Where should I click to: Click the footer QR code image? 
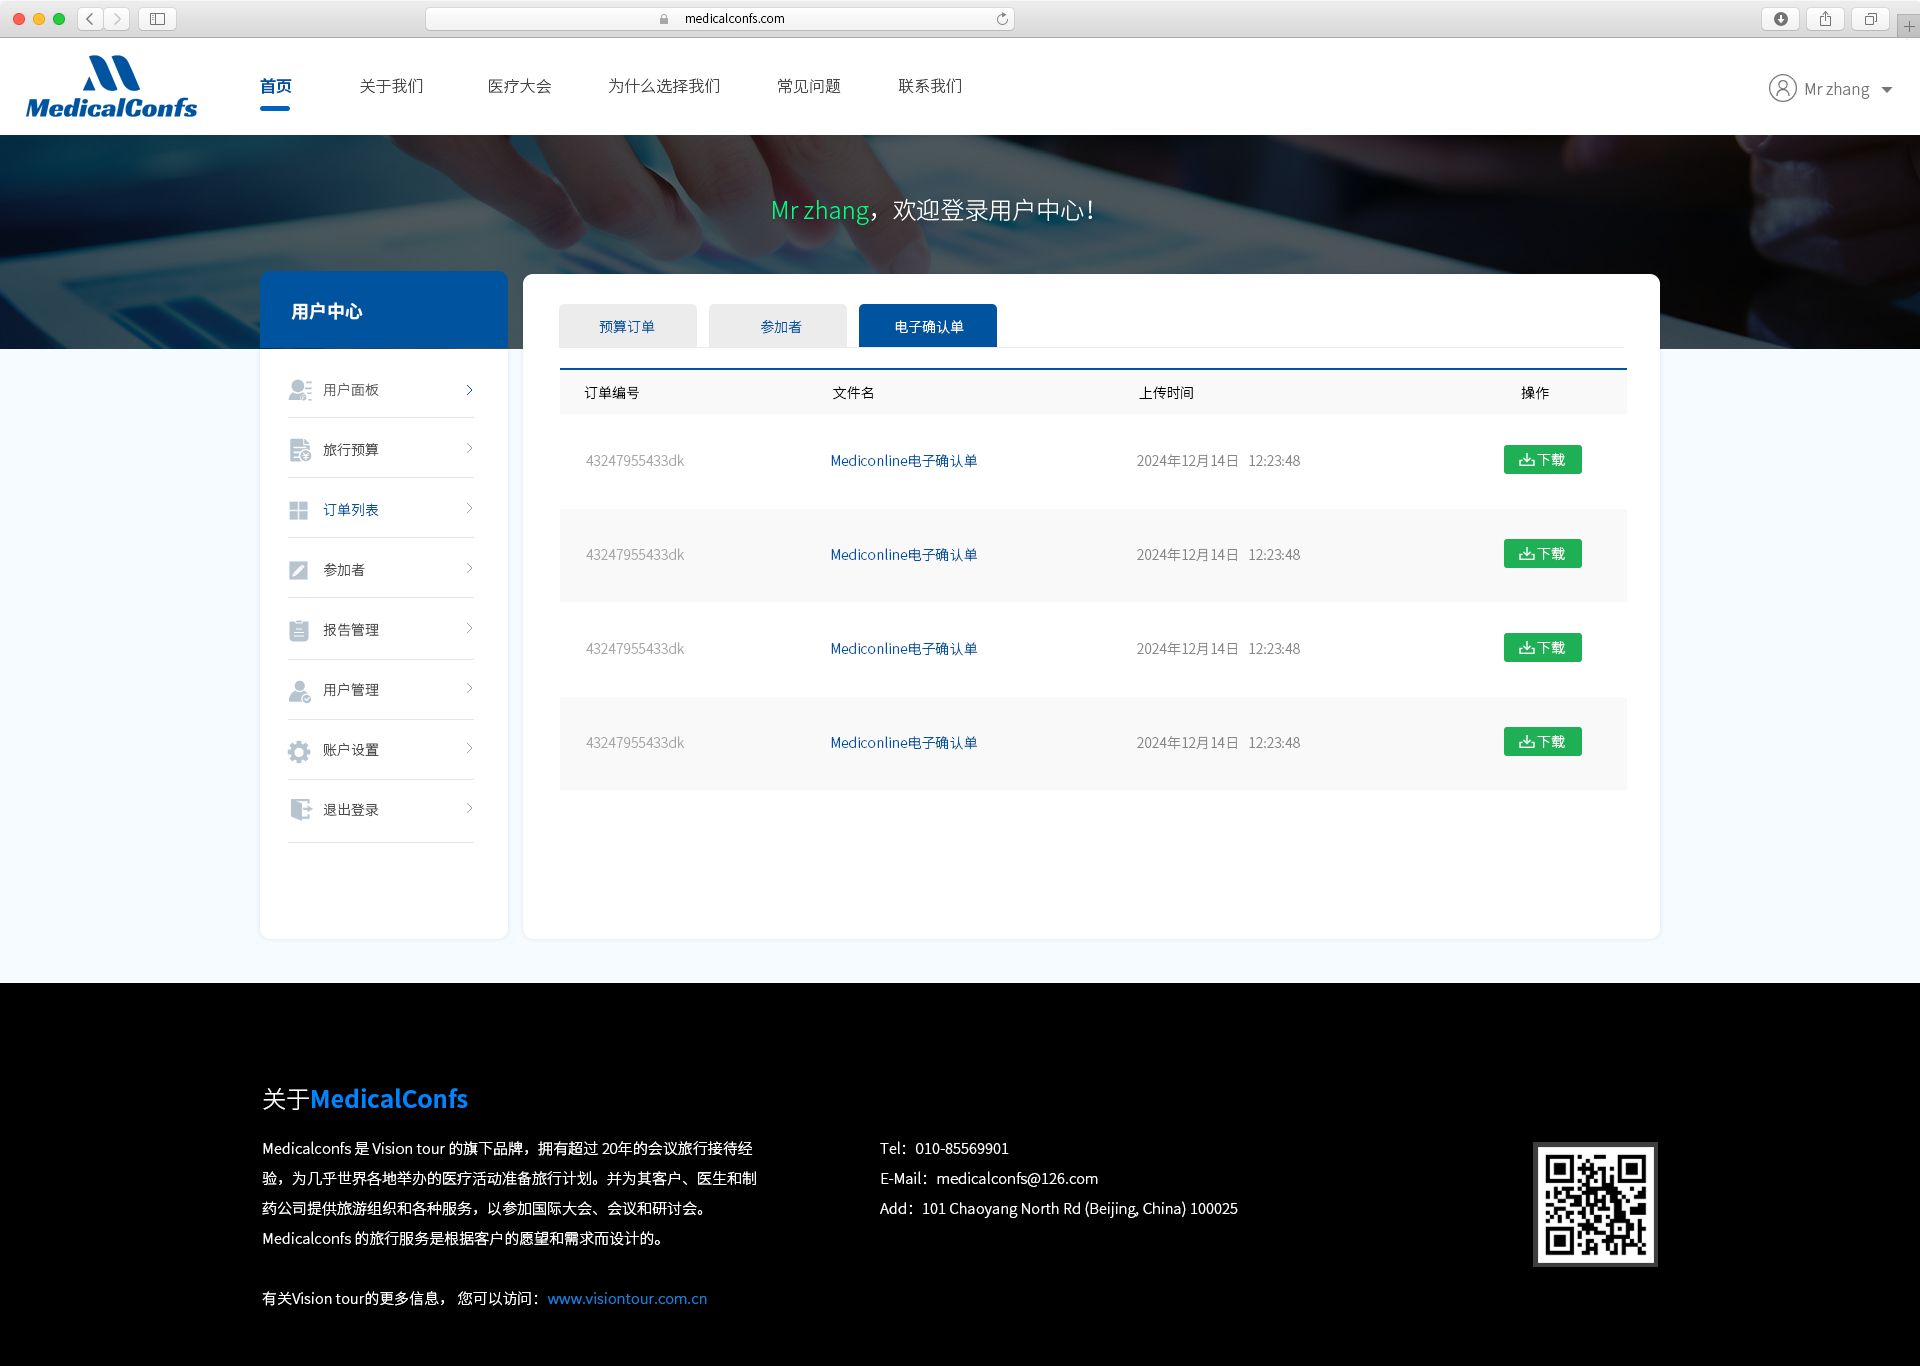[x=1595, y=1204]
